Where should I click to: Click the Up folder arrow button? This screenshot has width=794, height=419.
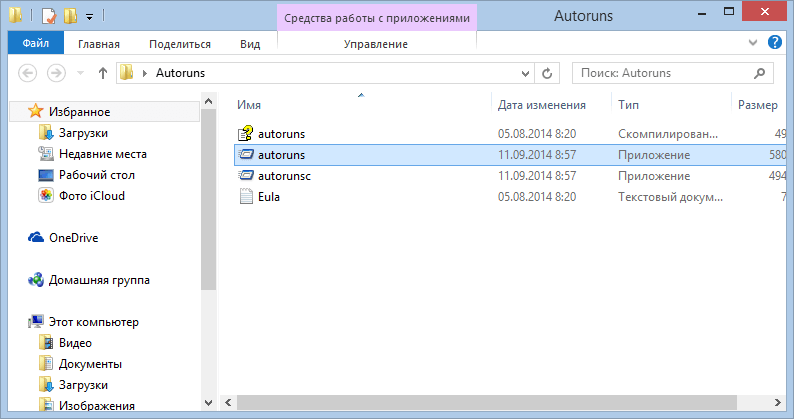tap(102, 73)
